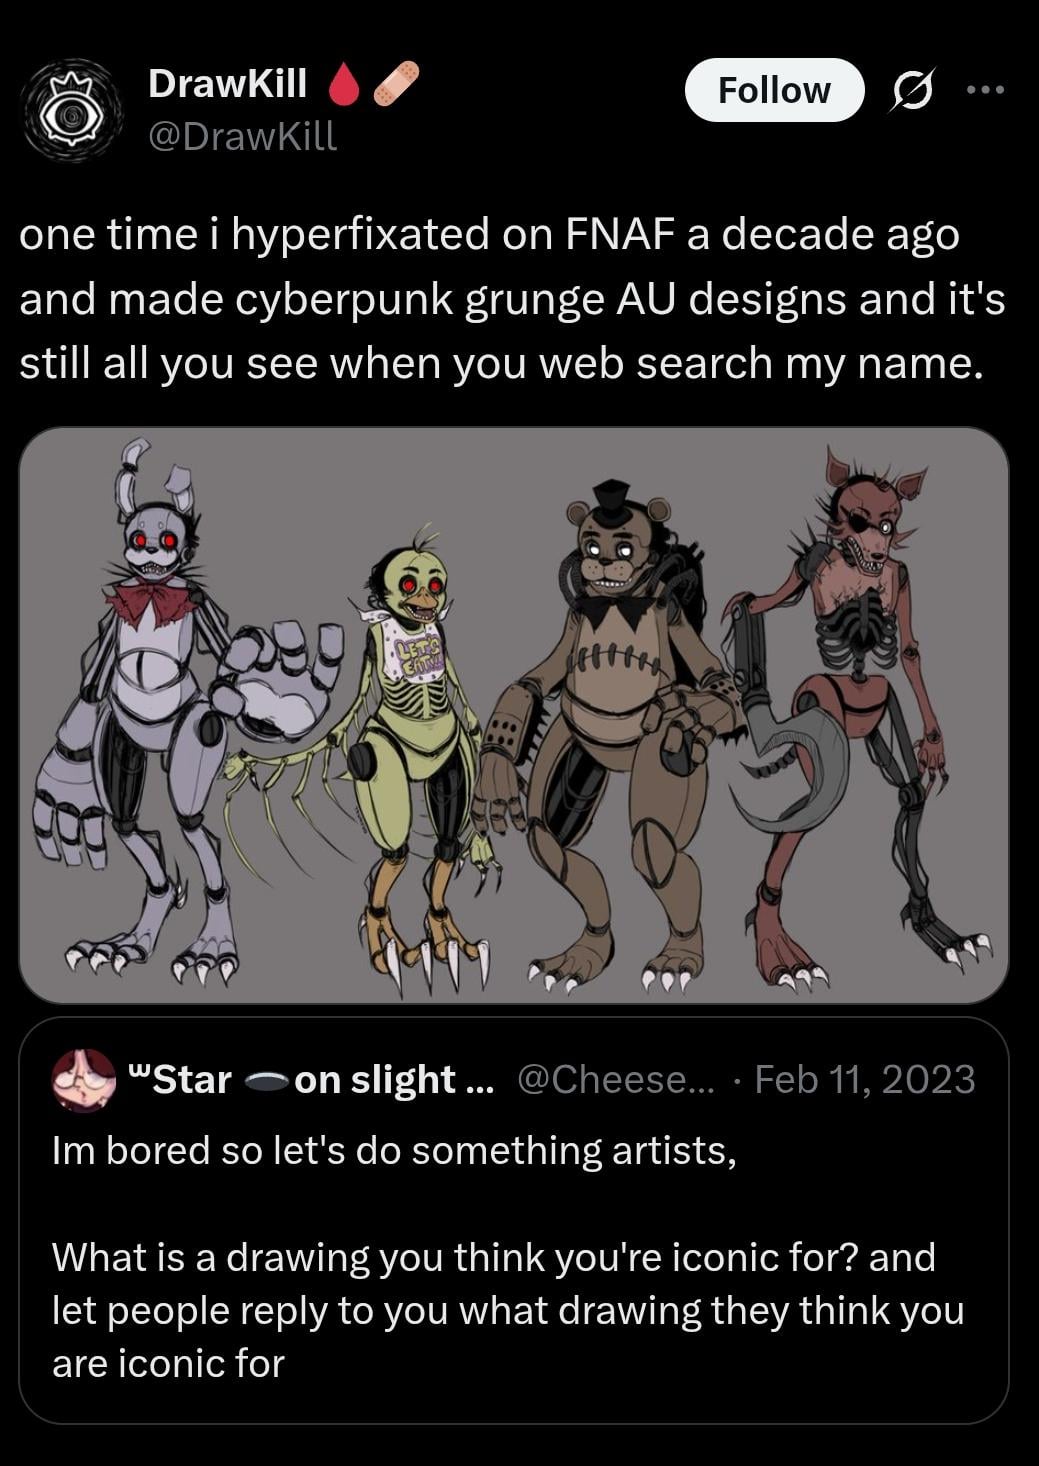1039x1466 pixels.
Task: Open the quoted tweet about iconic drawings
Action: tap(514, 1220)
